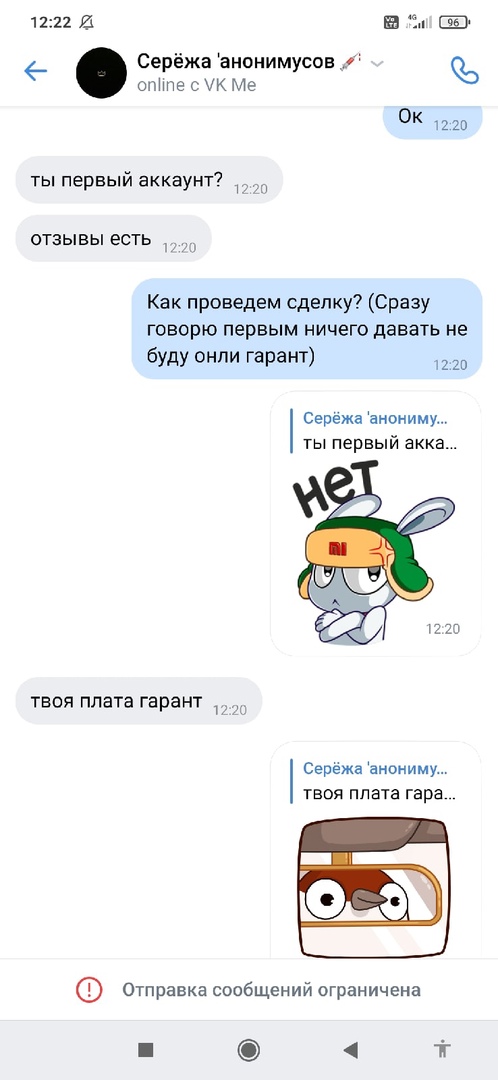Screen dimensions: 498x1080
Task: Tap the "Как проведем сделку?" outgoing message
Action: point(307,329)
